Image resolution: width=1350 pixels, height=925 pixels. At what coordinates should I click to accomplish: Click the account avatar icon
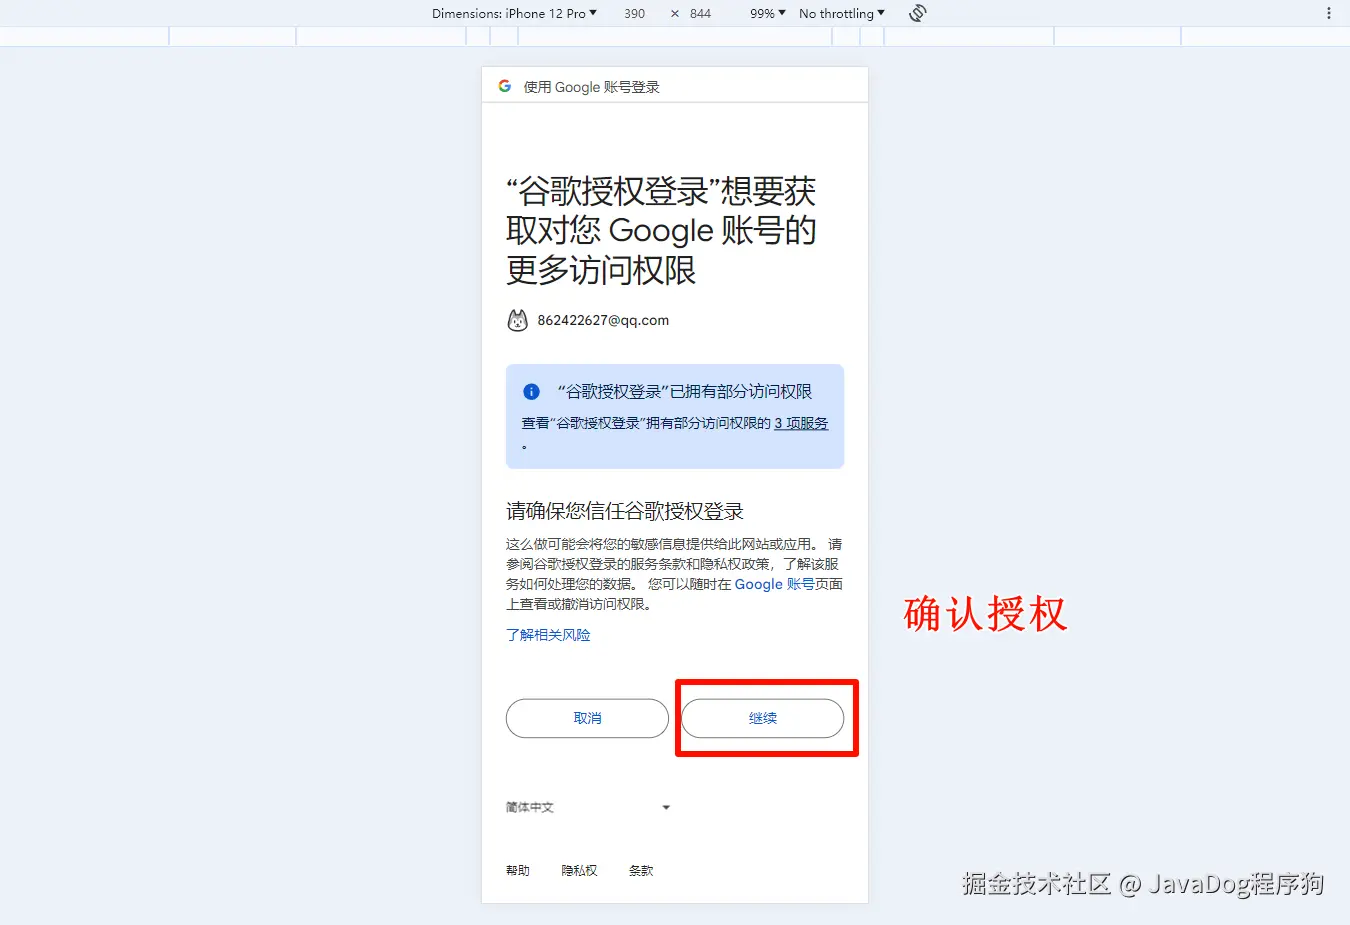[517, 320]
